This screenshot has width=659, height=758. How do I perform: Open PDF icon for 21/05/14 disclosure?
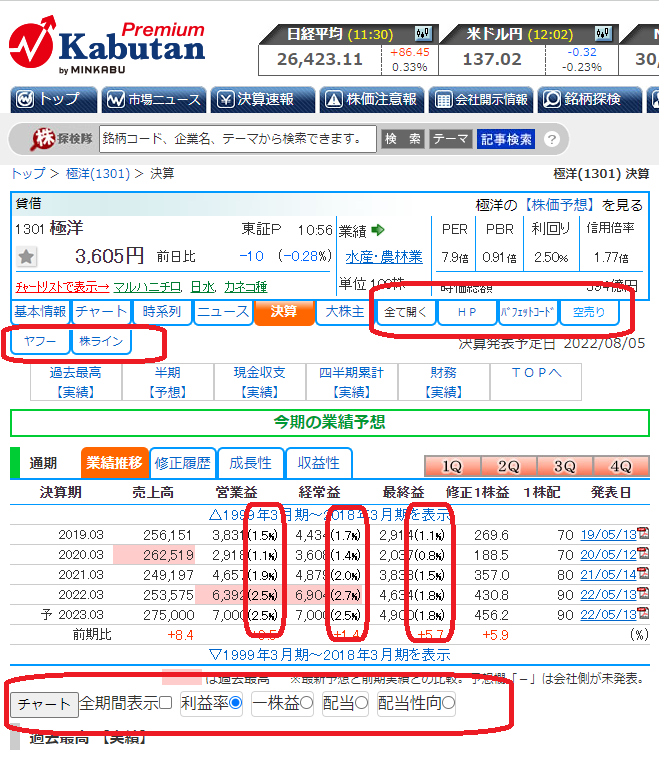(643, 573)
